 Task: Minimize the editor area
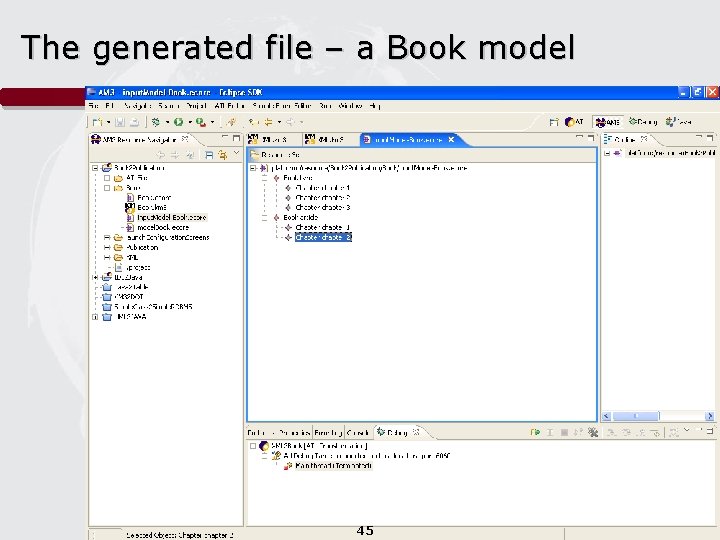click(x=579, y=137)
